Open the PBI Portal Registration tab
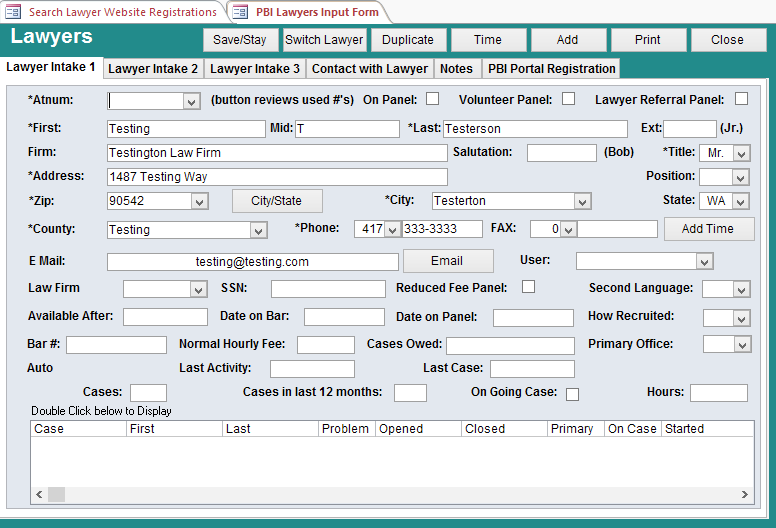 552,69
